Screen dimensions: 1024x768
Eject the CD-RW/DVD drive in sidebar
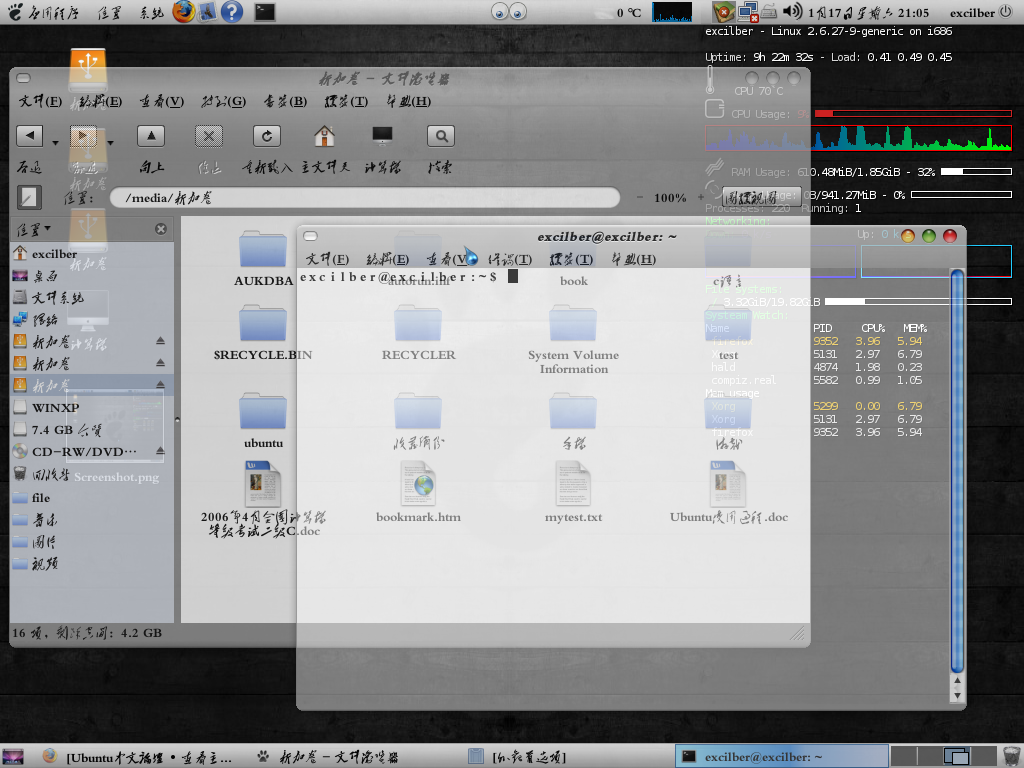tap(160, 451)
